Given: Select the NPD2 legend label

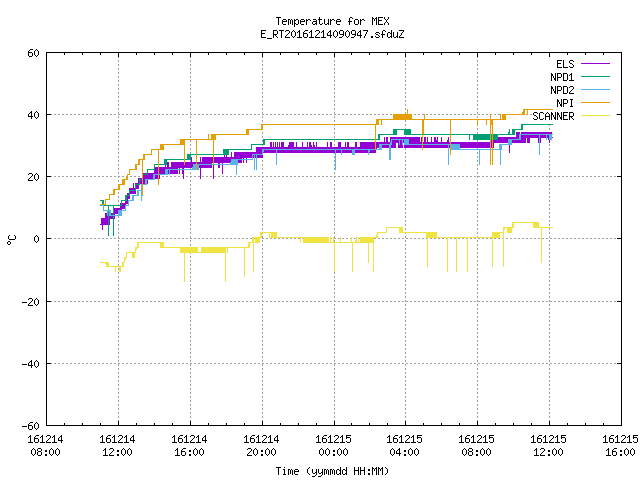Looking at the screenshot, I should tap(562, 90).
